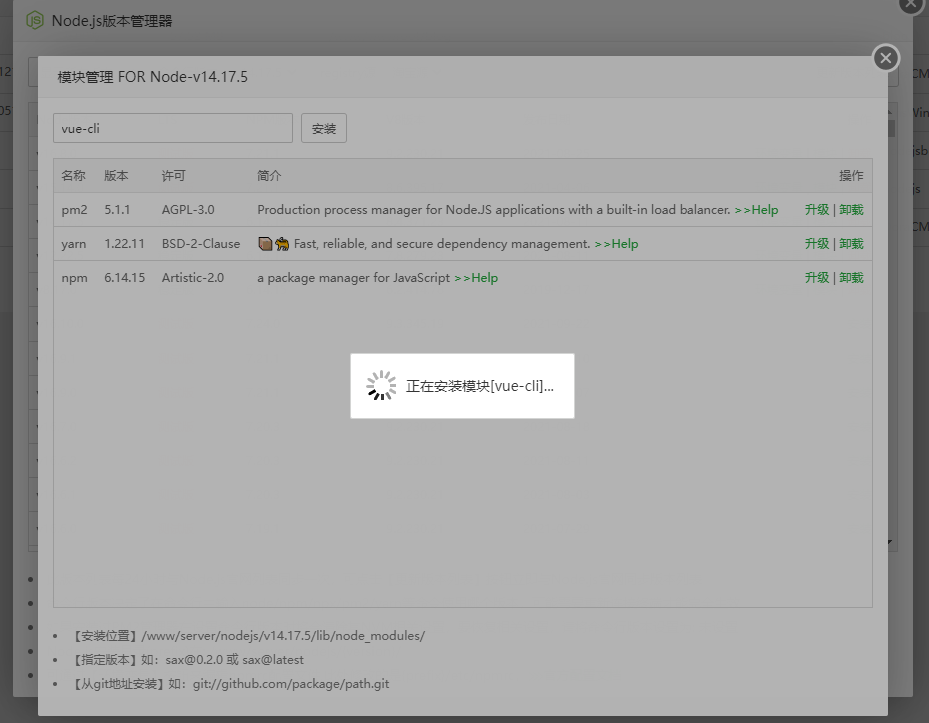Upgrade the npm module
The image size is (929, 723).
pyautogui.click(x=816, y=278)
